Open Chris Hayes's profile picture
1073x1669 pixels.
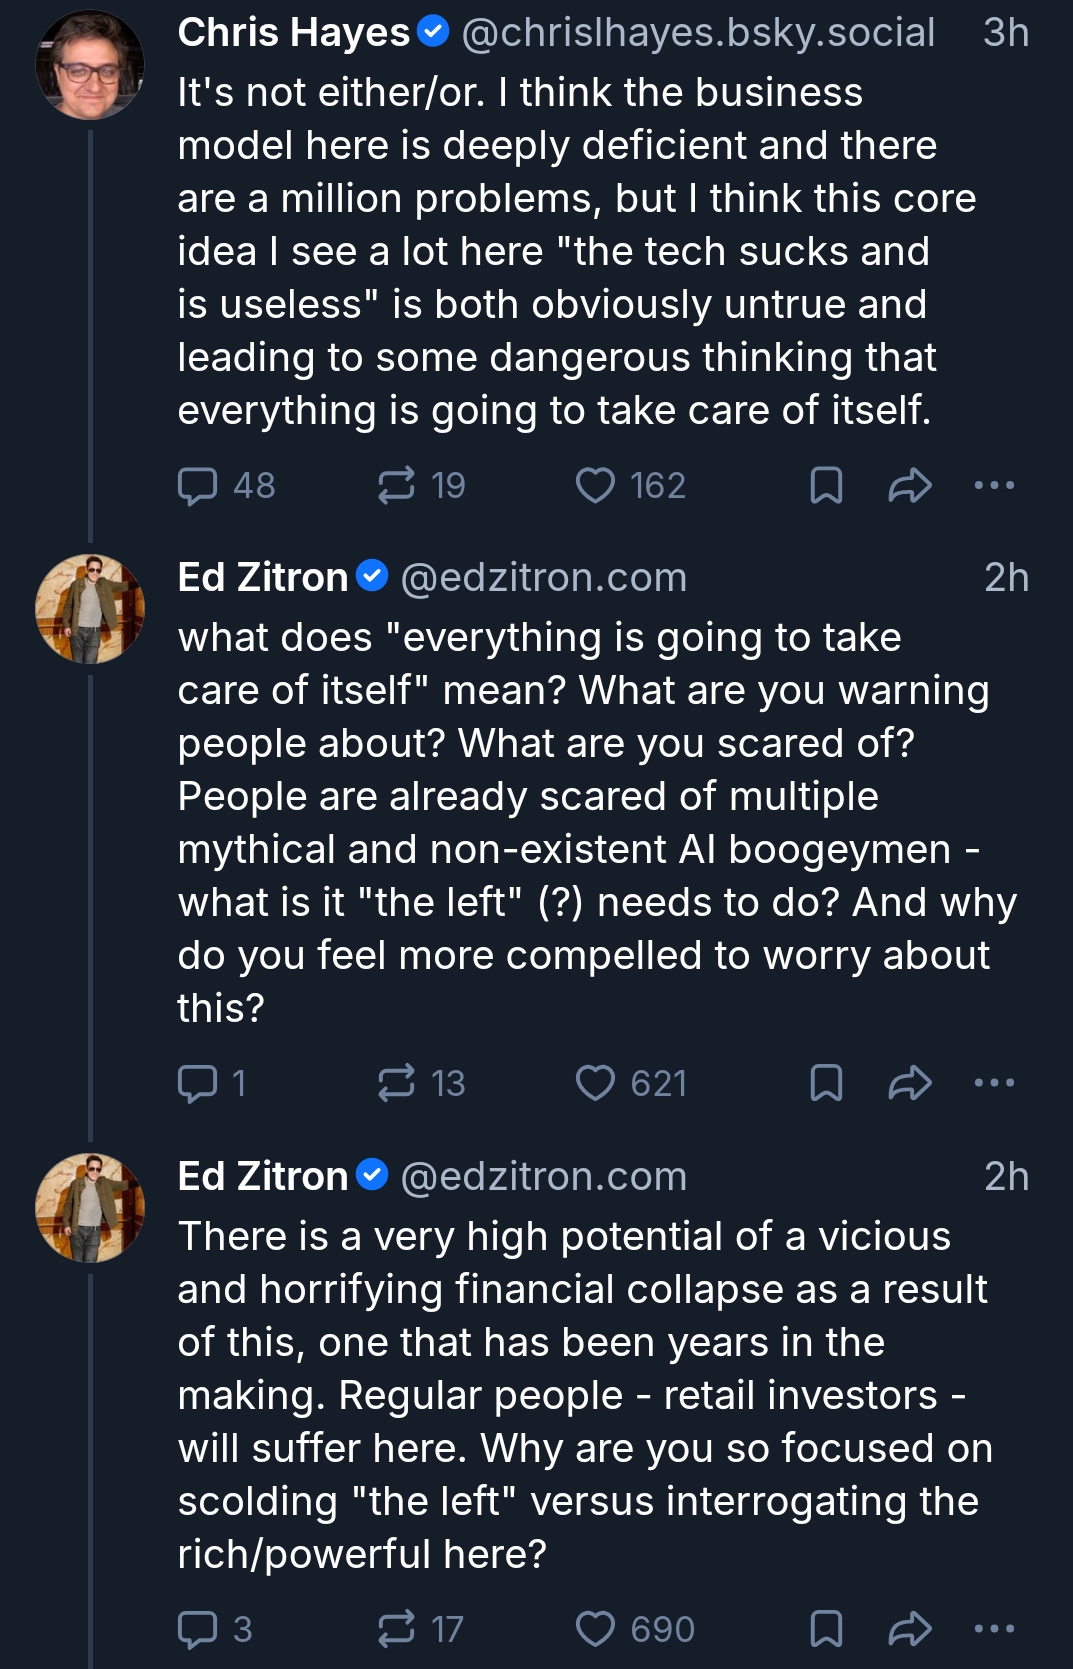click(90, 65)
